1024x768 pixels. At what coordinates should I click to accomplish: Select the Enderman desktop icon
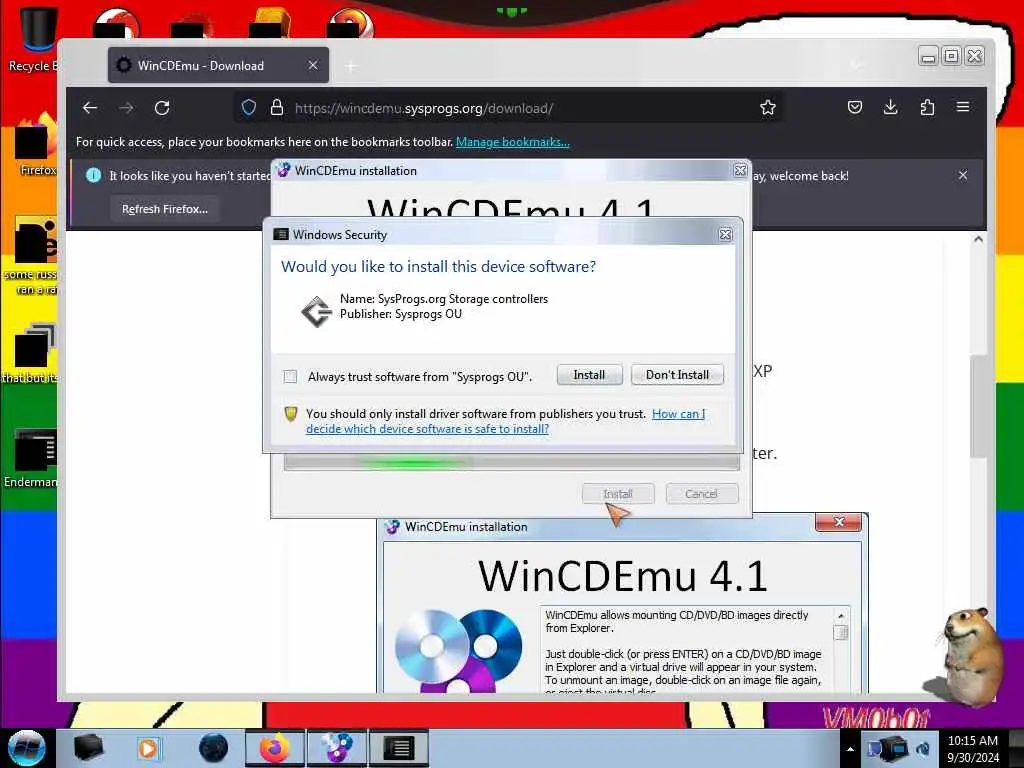coord(31,458)
